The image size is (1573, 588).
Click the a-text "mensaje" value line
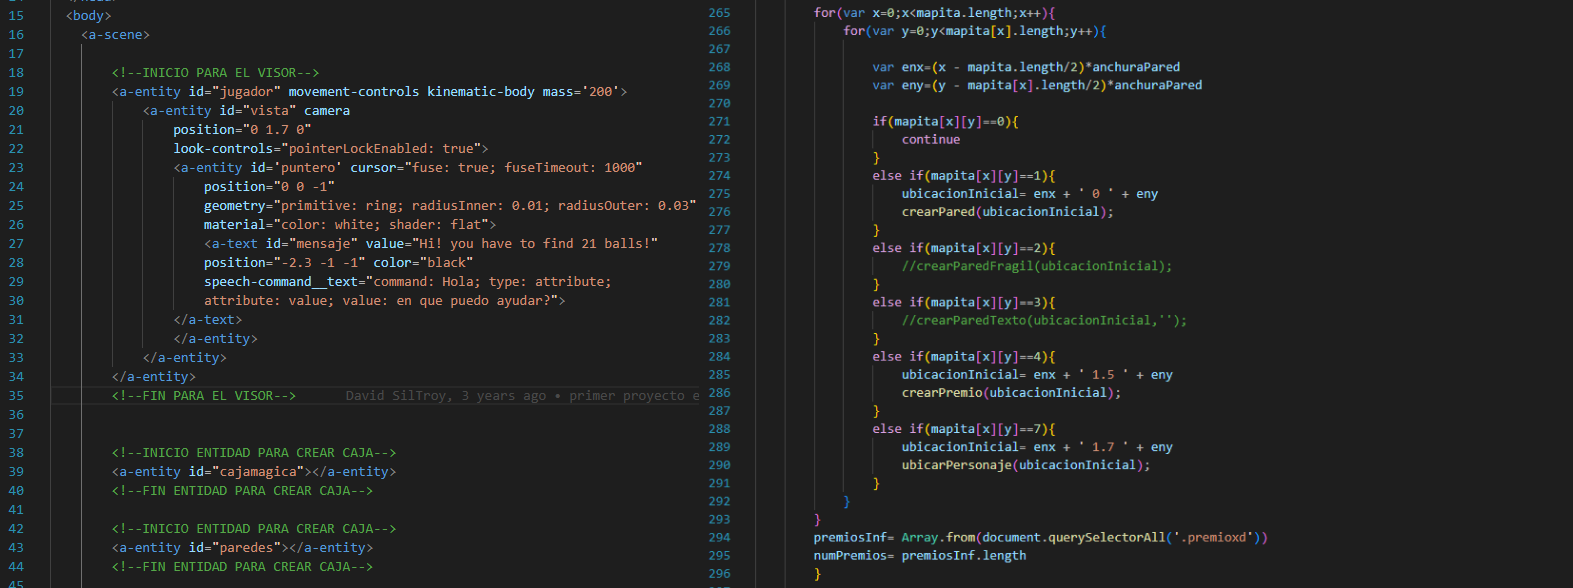coord(431,244)
